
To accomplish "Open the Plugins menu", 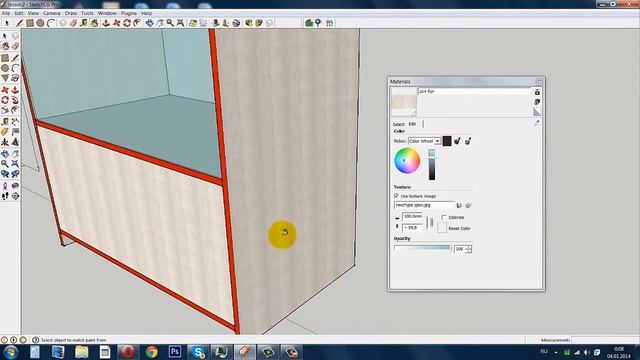I will 129,13.
